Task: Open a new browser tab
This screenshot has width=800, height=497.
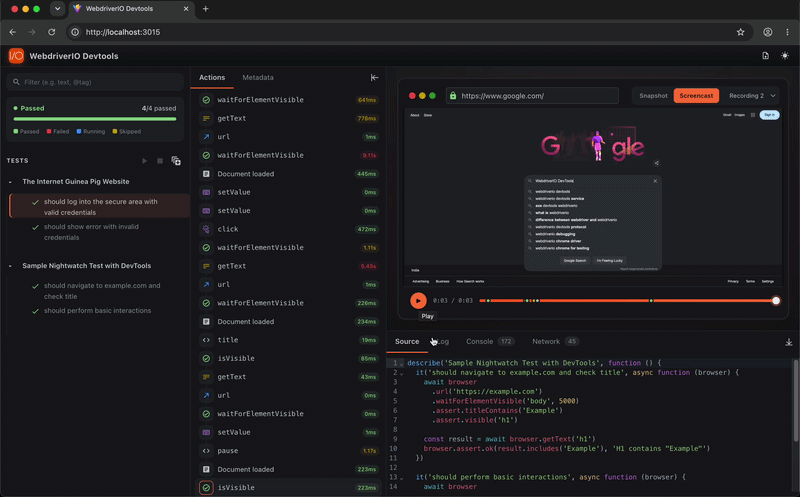Action: 206,9
